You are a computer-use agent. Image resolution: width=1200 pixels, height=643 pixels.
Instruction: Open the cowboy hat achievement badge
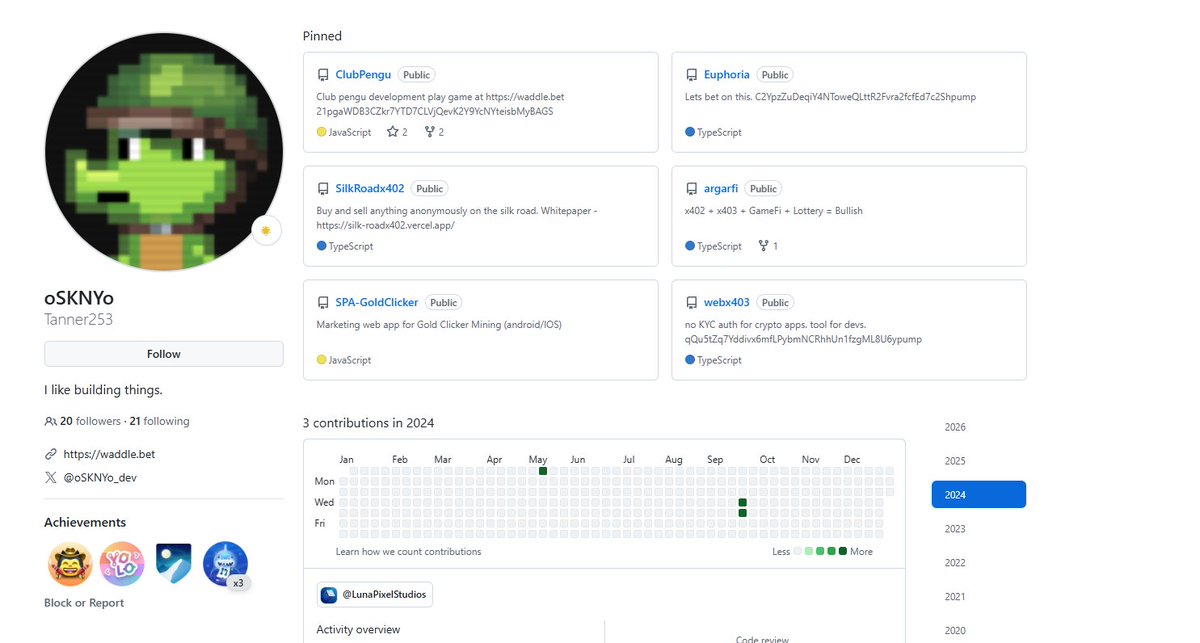tap(70, 564)
